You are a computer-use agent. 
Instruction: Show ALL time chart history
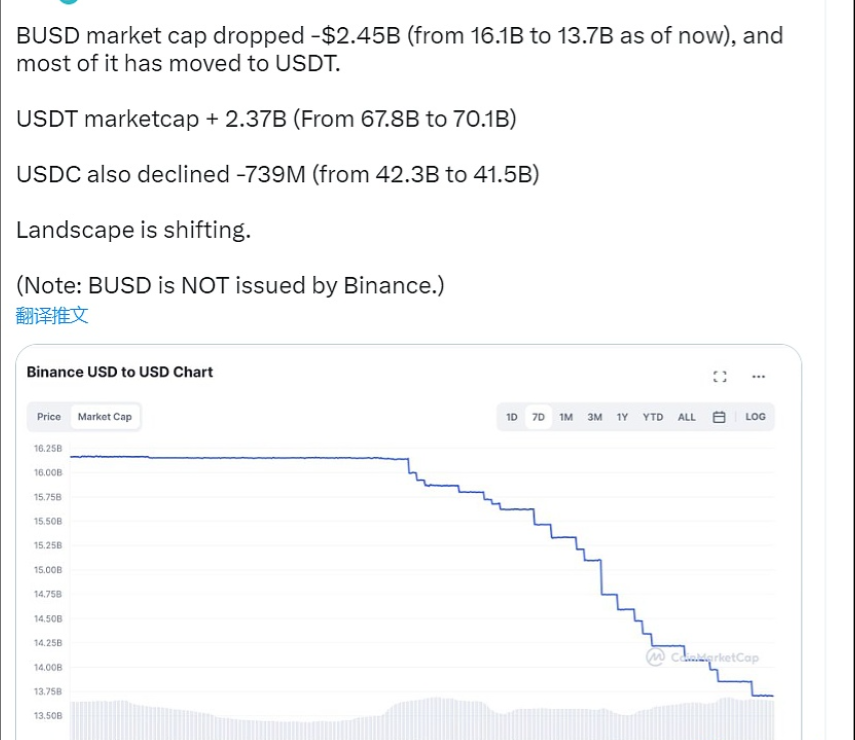click(x=687, y=417)
